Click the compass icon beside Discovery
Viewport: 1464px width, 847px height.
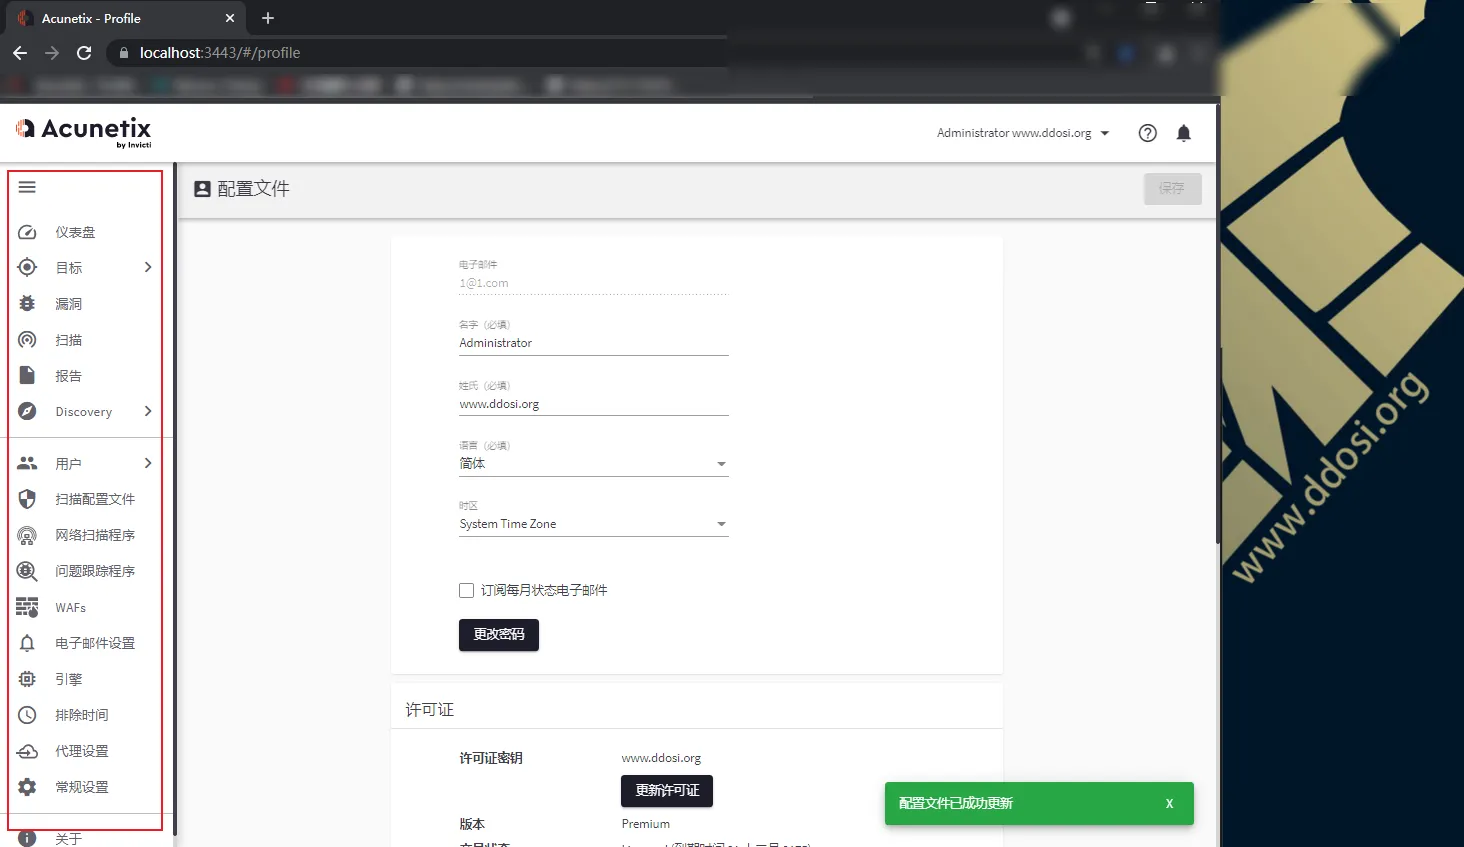[x=27, y=411]
